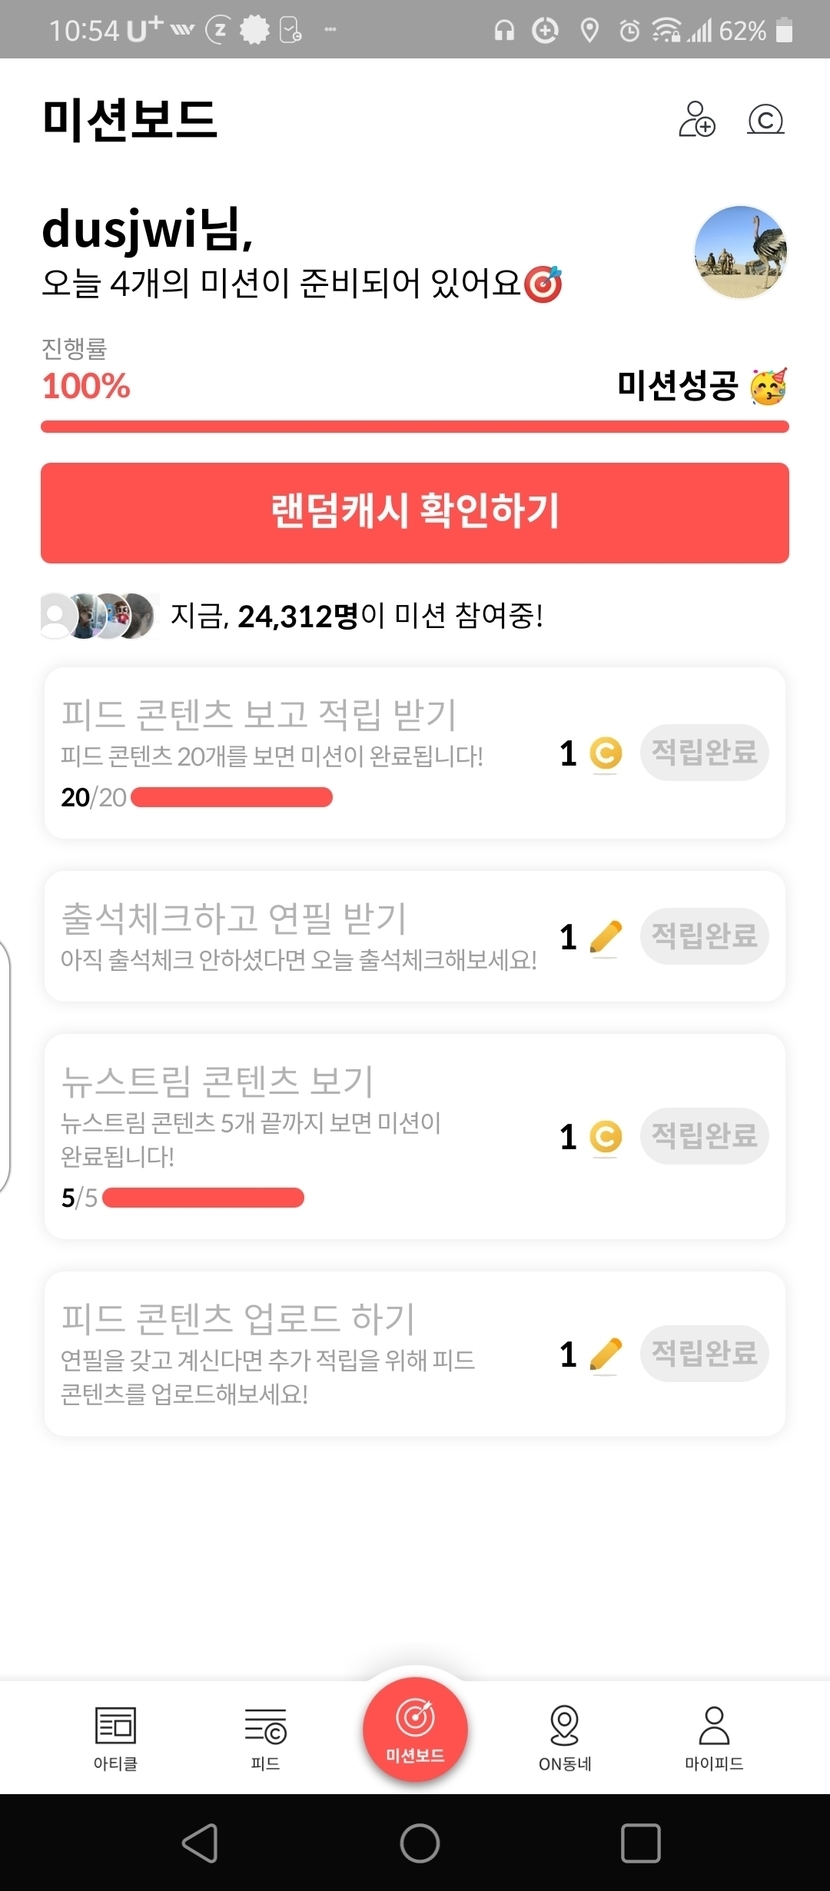Open the 마이피드 tab

point(714,1738)
